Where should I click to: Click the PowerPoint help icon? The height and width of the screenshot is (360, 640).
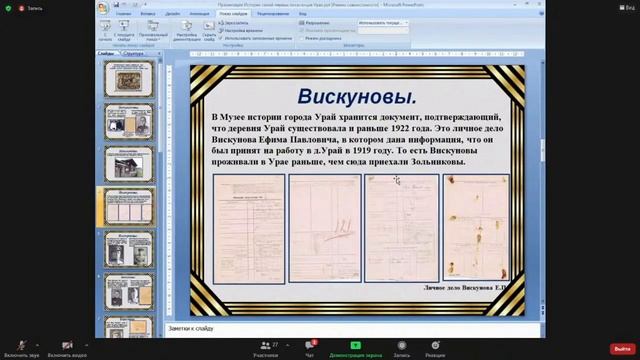tap(541, 13)
